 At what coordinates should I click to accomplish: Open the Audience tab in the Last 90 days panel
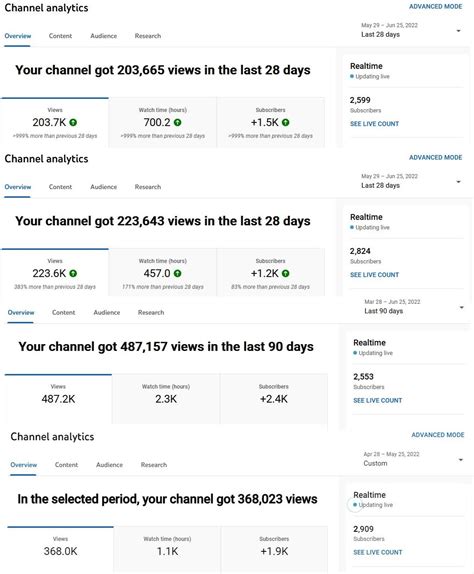click(x=107, y=313)
